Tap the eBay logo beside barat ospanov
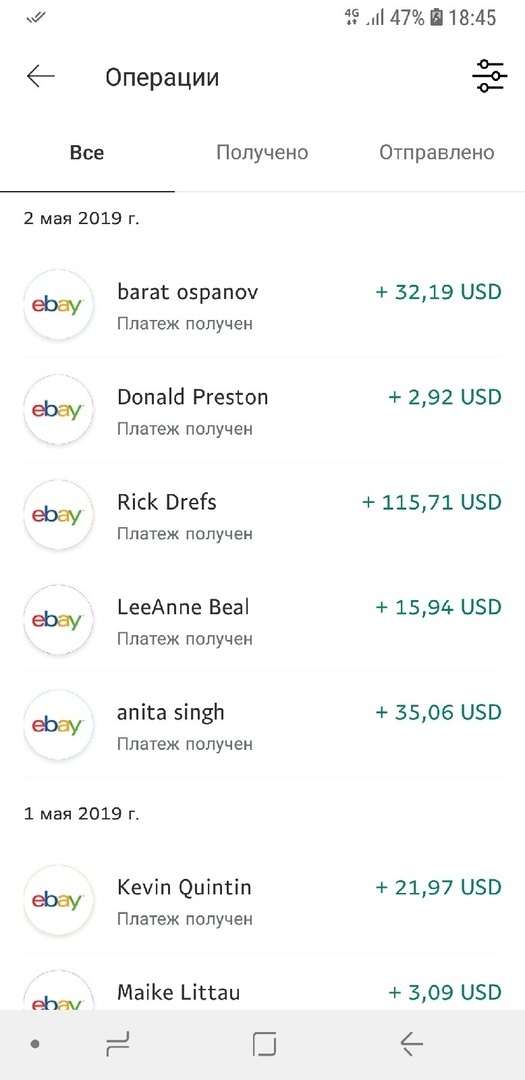525x1080 pixels. pos(58,305)
